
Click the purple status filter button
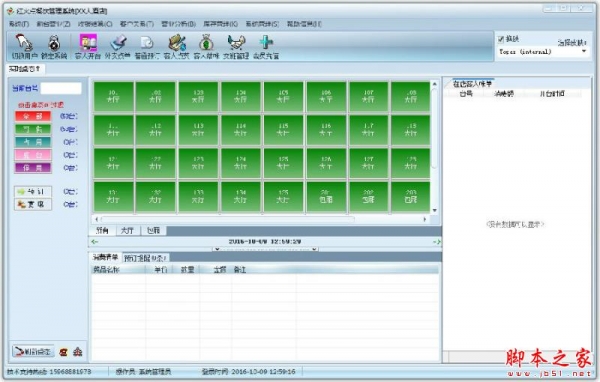[x=33, y=168]
